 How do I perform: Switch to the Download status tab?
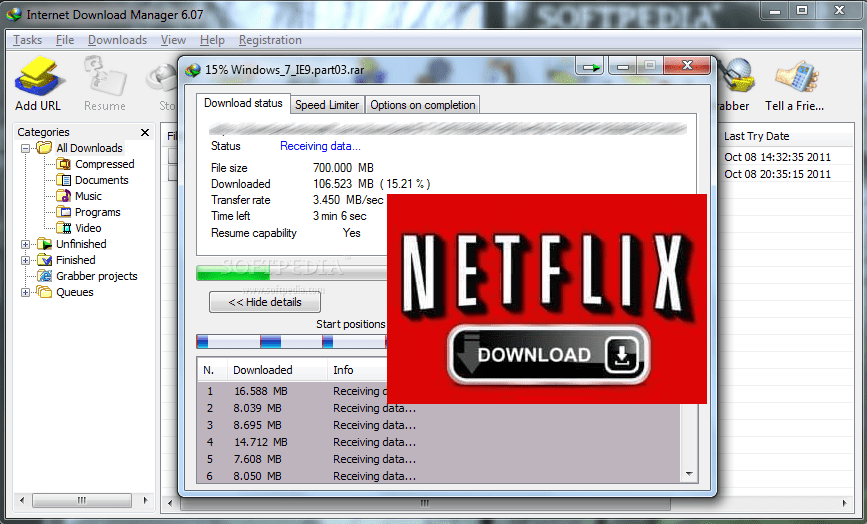pyautogui.click(x=243, y=103)
